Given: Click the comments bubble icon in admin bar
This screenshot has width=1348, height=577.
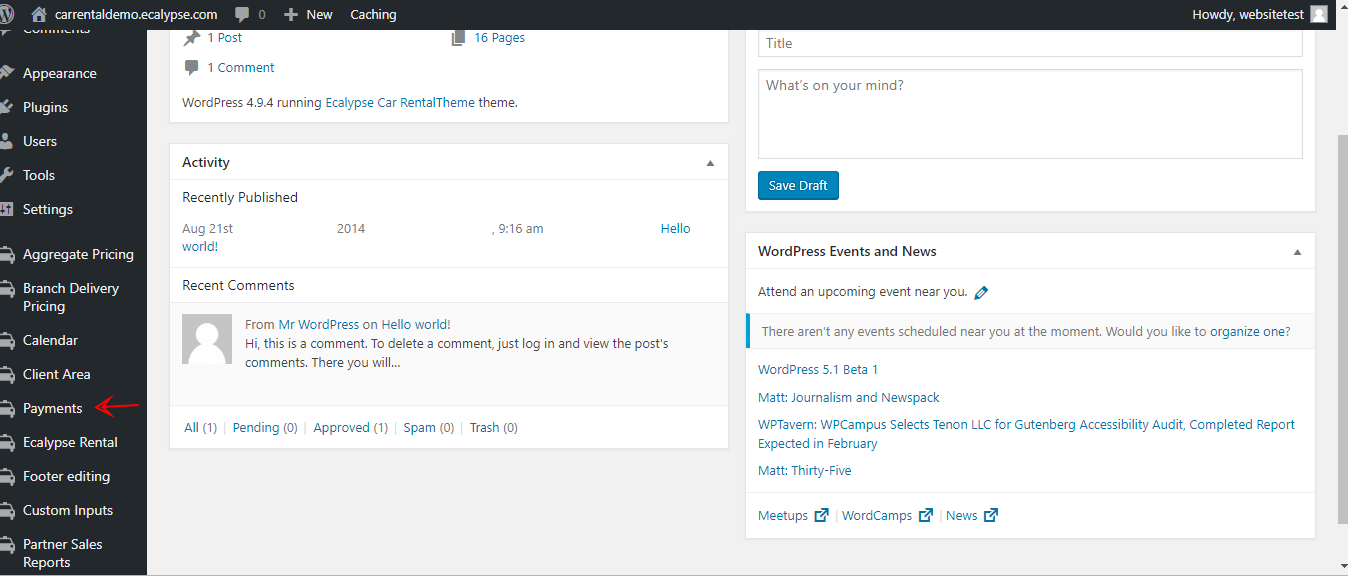Looking at the screenshot, I should point(242,14).
